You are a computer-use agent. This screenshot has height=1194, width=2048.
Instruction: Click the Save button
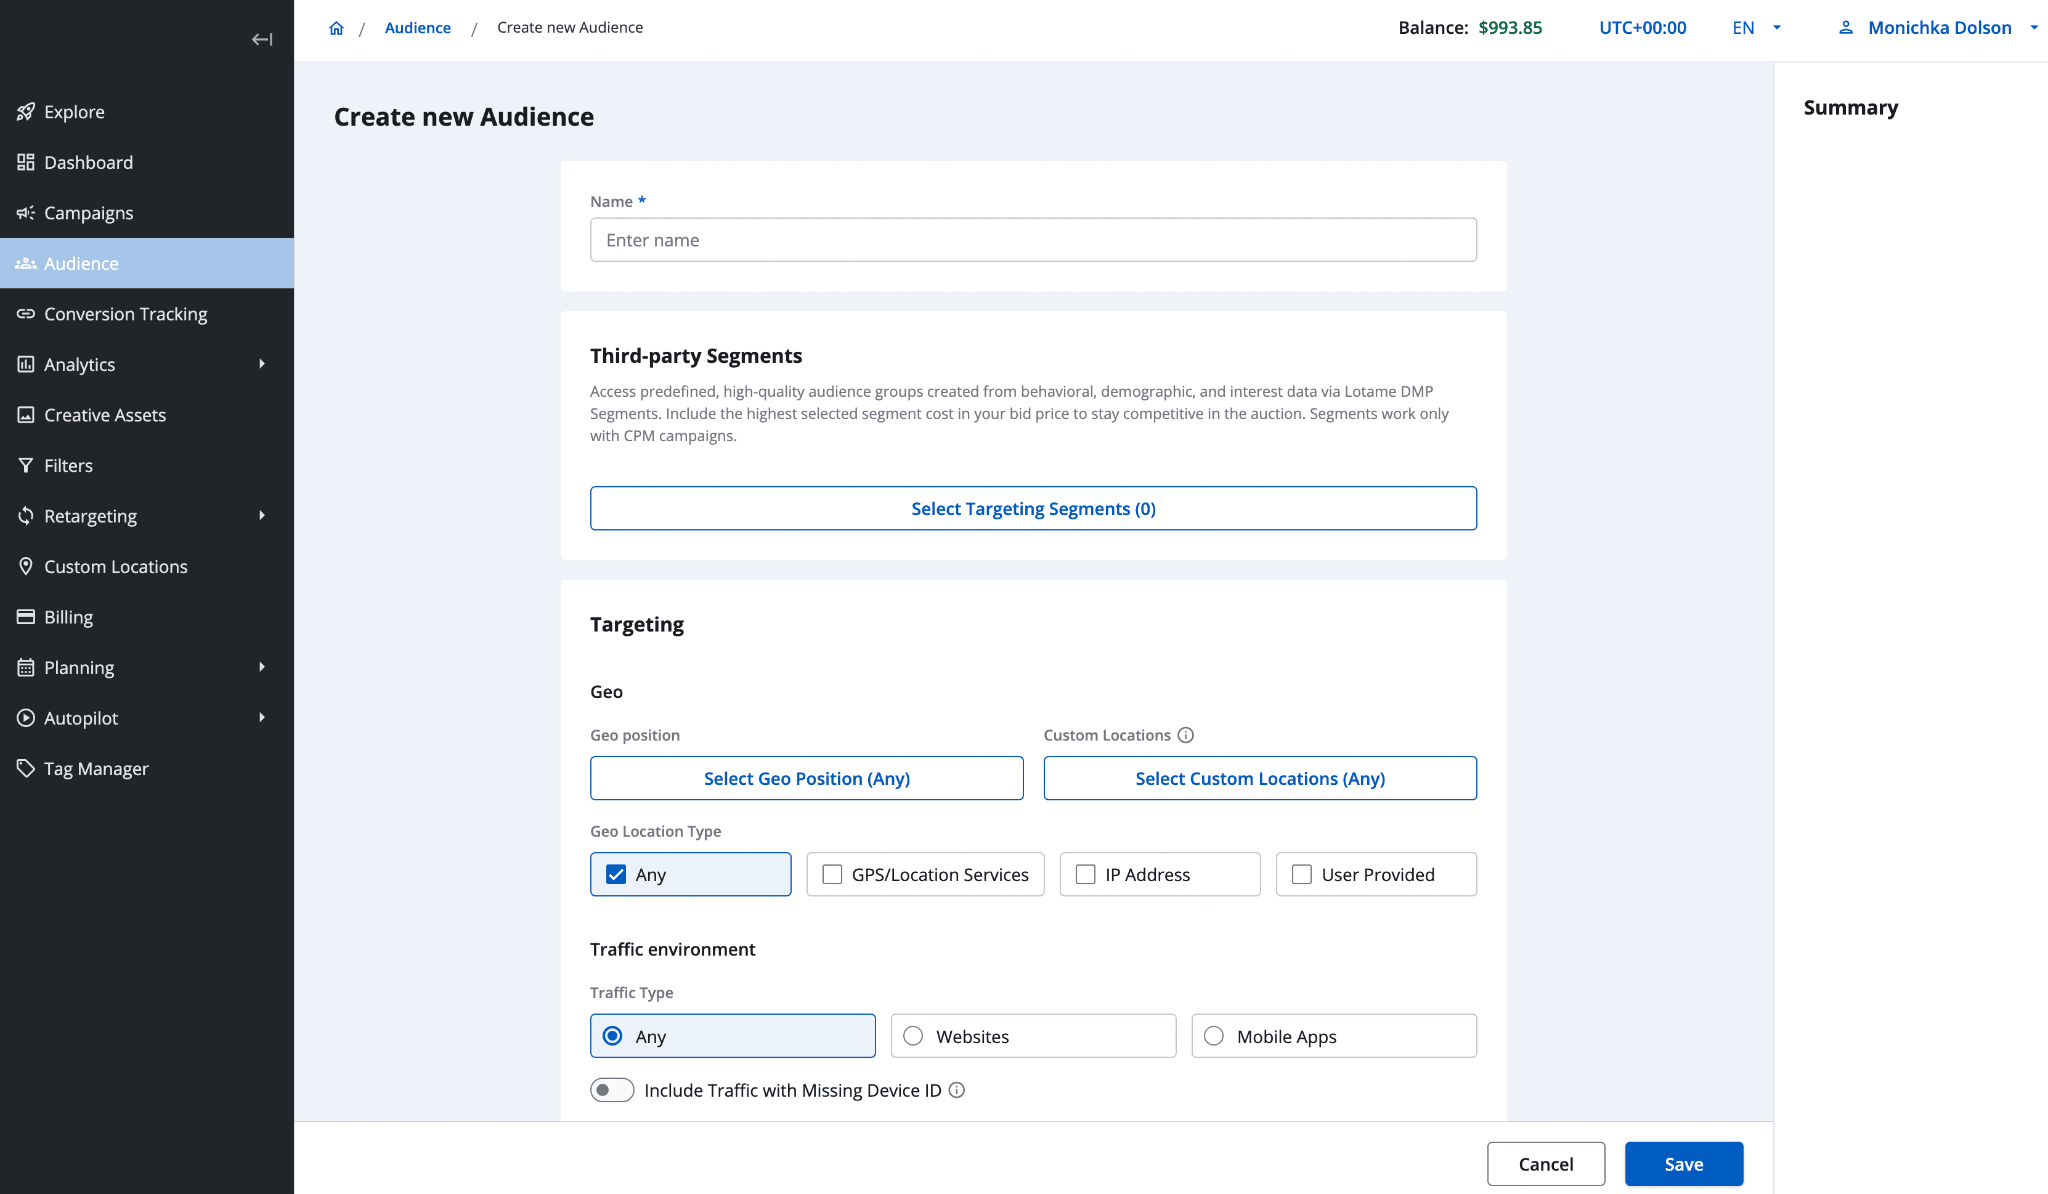tap(1684, 1164)
